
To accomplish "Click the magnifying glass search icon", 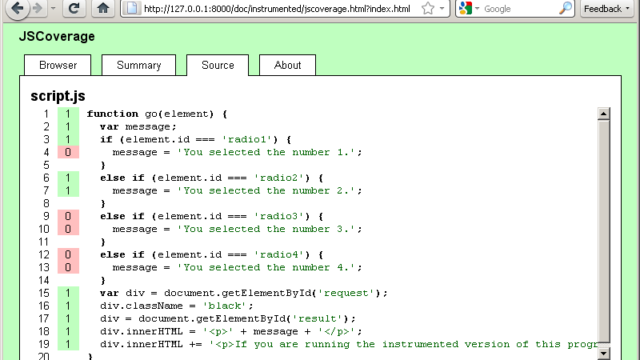I will click(x=566, y=8).
